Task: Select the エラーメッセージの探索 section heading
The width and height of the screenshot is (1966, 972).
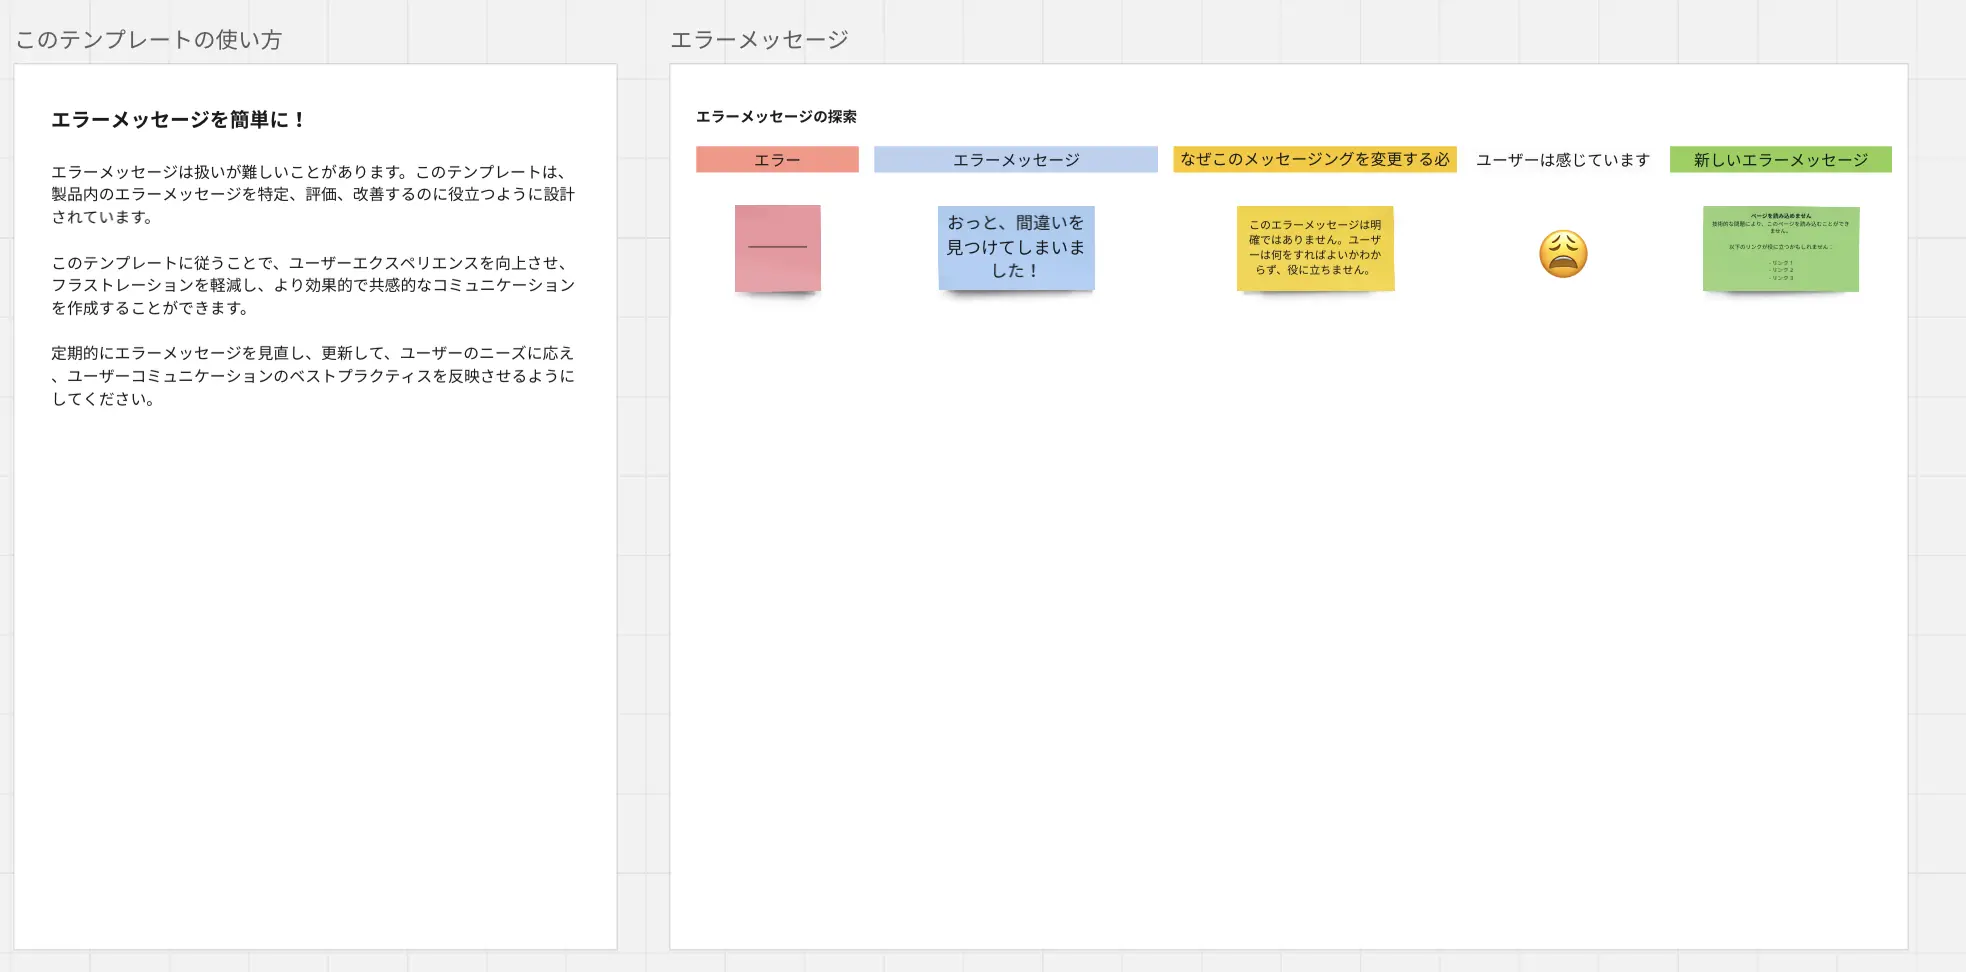Action: [776, 117]
